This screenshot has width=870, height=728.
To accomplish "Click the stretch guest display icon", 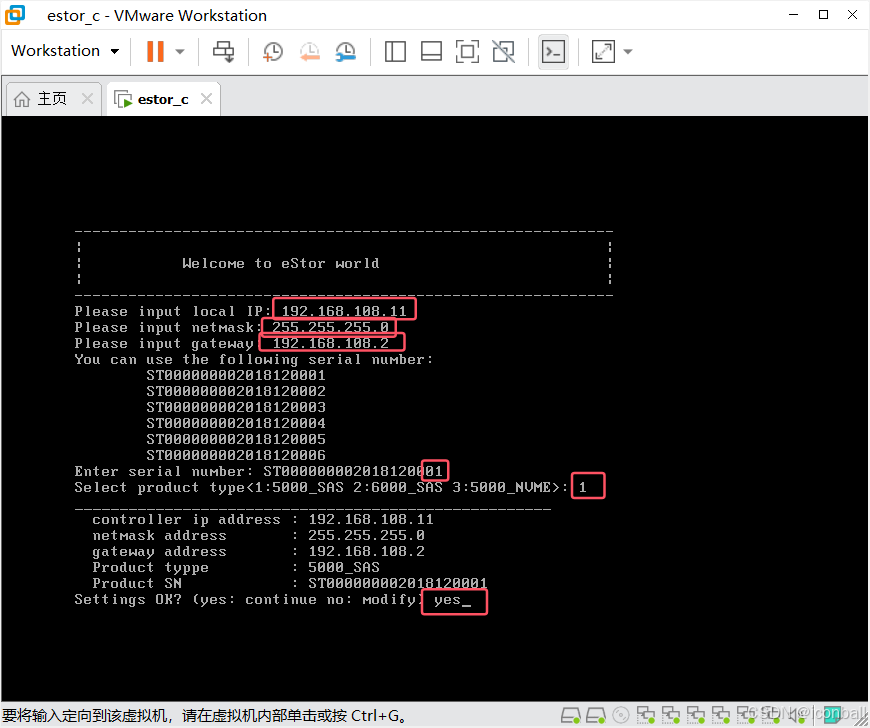I will pos(603,52).
